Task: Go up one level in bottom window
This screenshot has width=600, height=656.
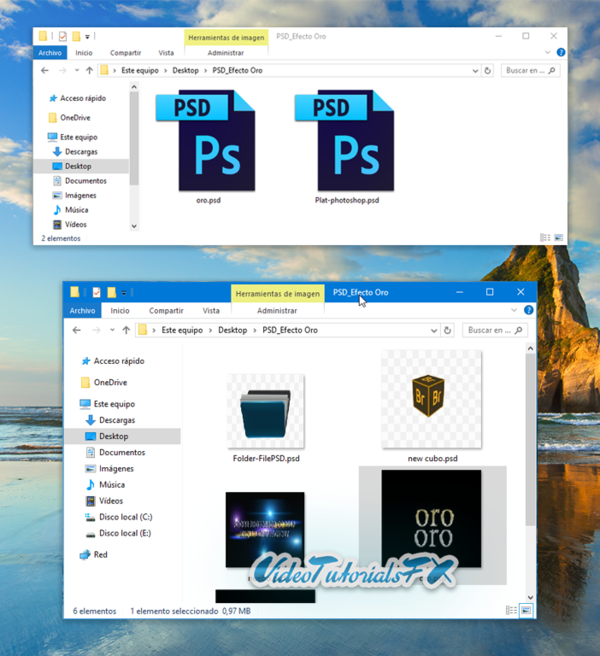Action: click(x=126, y=330)
